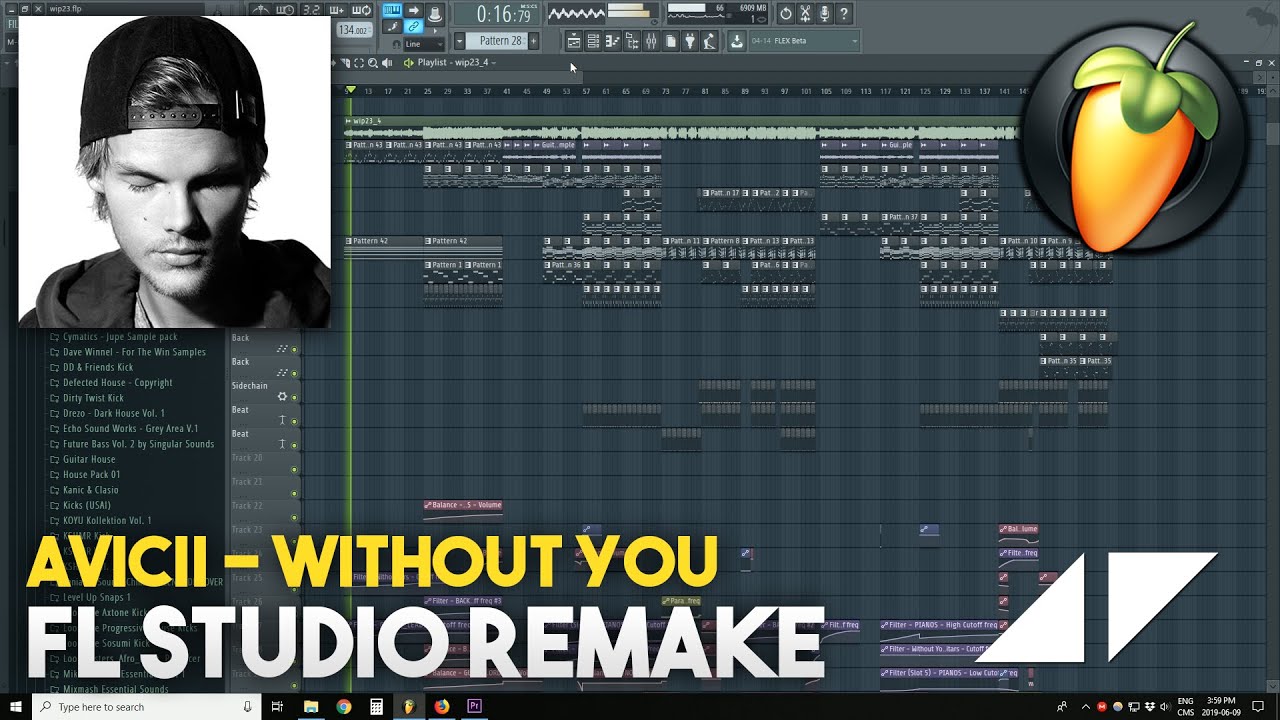Add new pattern with plus button

(x=533, y=41)
